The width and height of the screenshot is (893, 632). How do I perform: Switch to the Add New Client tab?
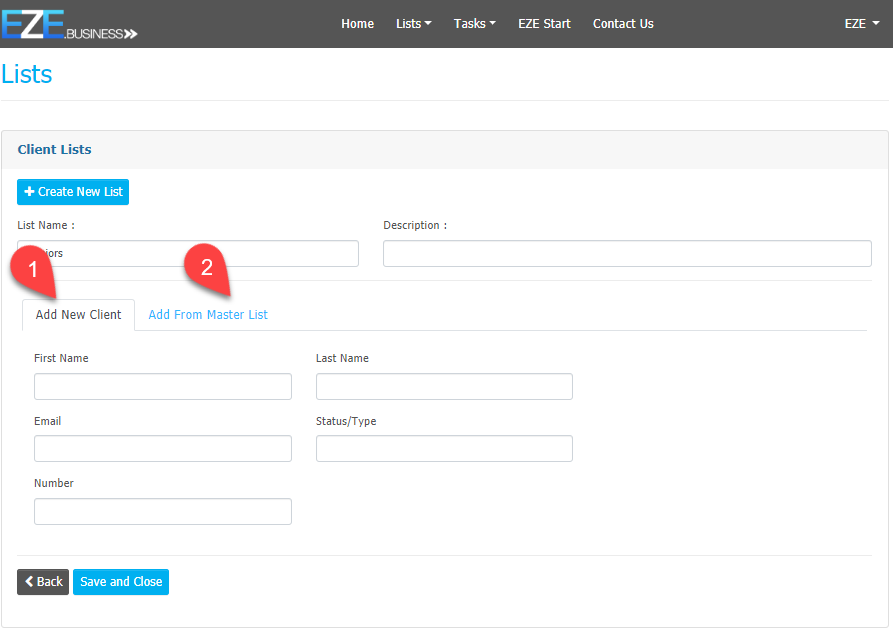78,315
